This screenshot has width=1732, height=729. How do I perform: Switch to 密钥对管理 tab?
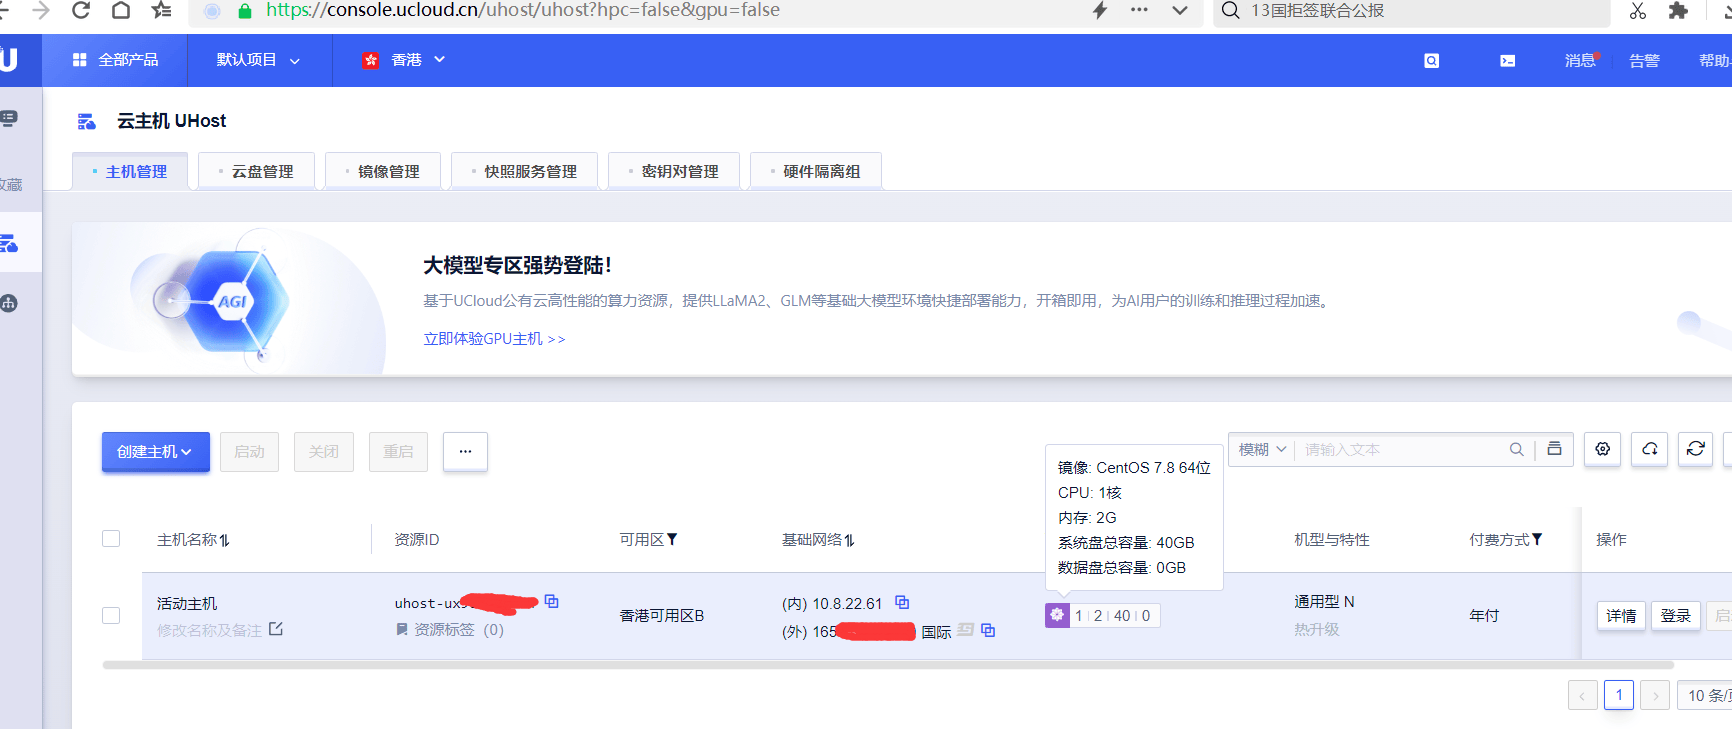tap(674, 171)
